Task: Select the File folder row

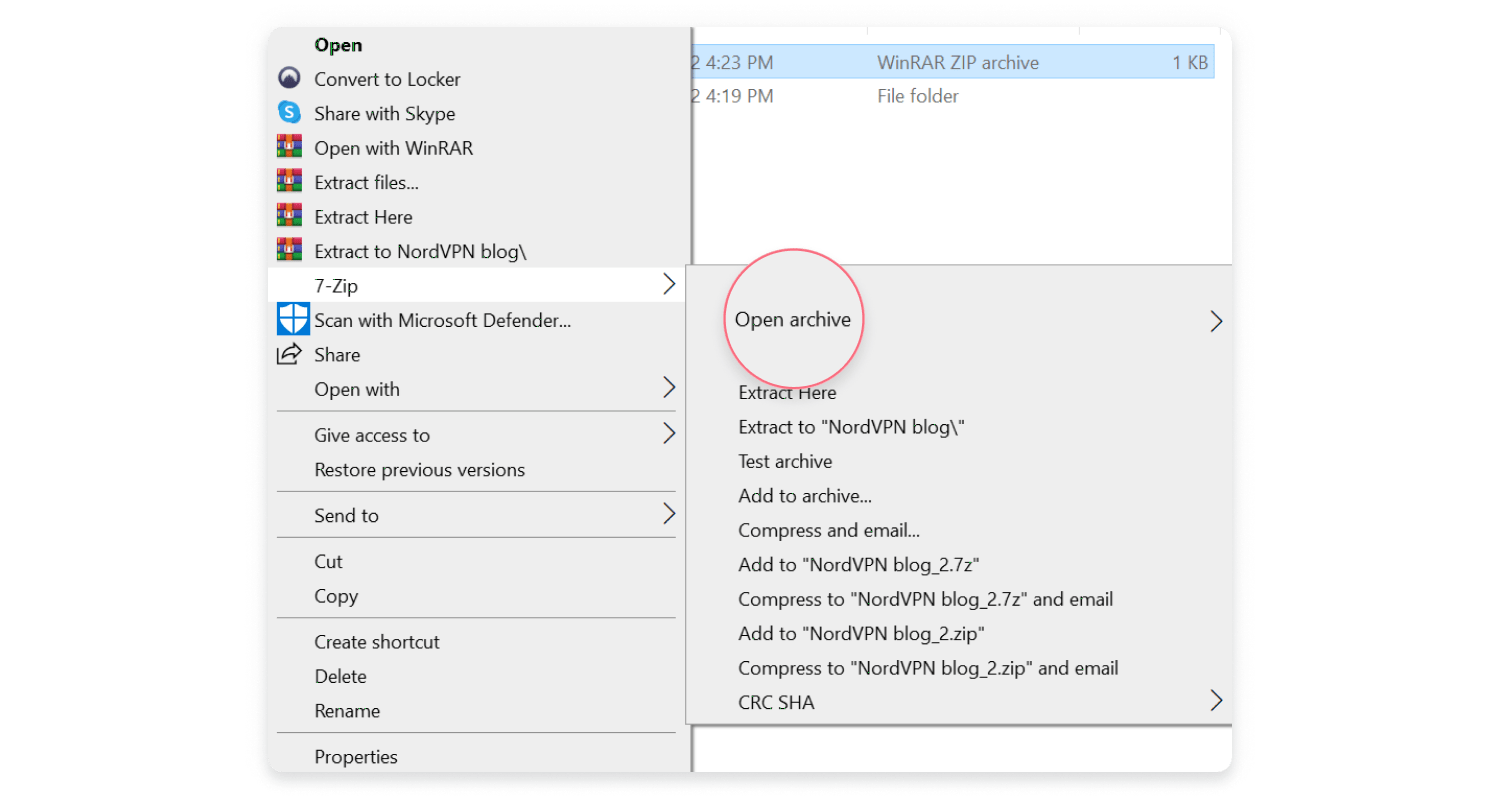Action: 954,96
